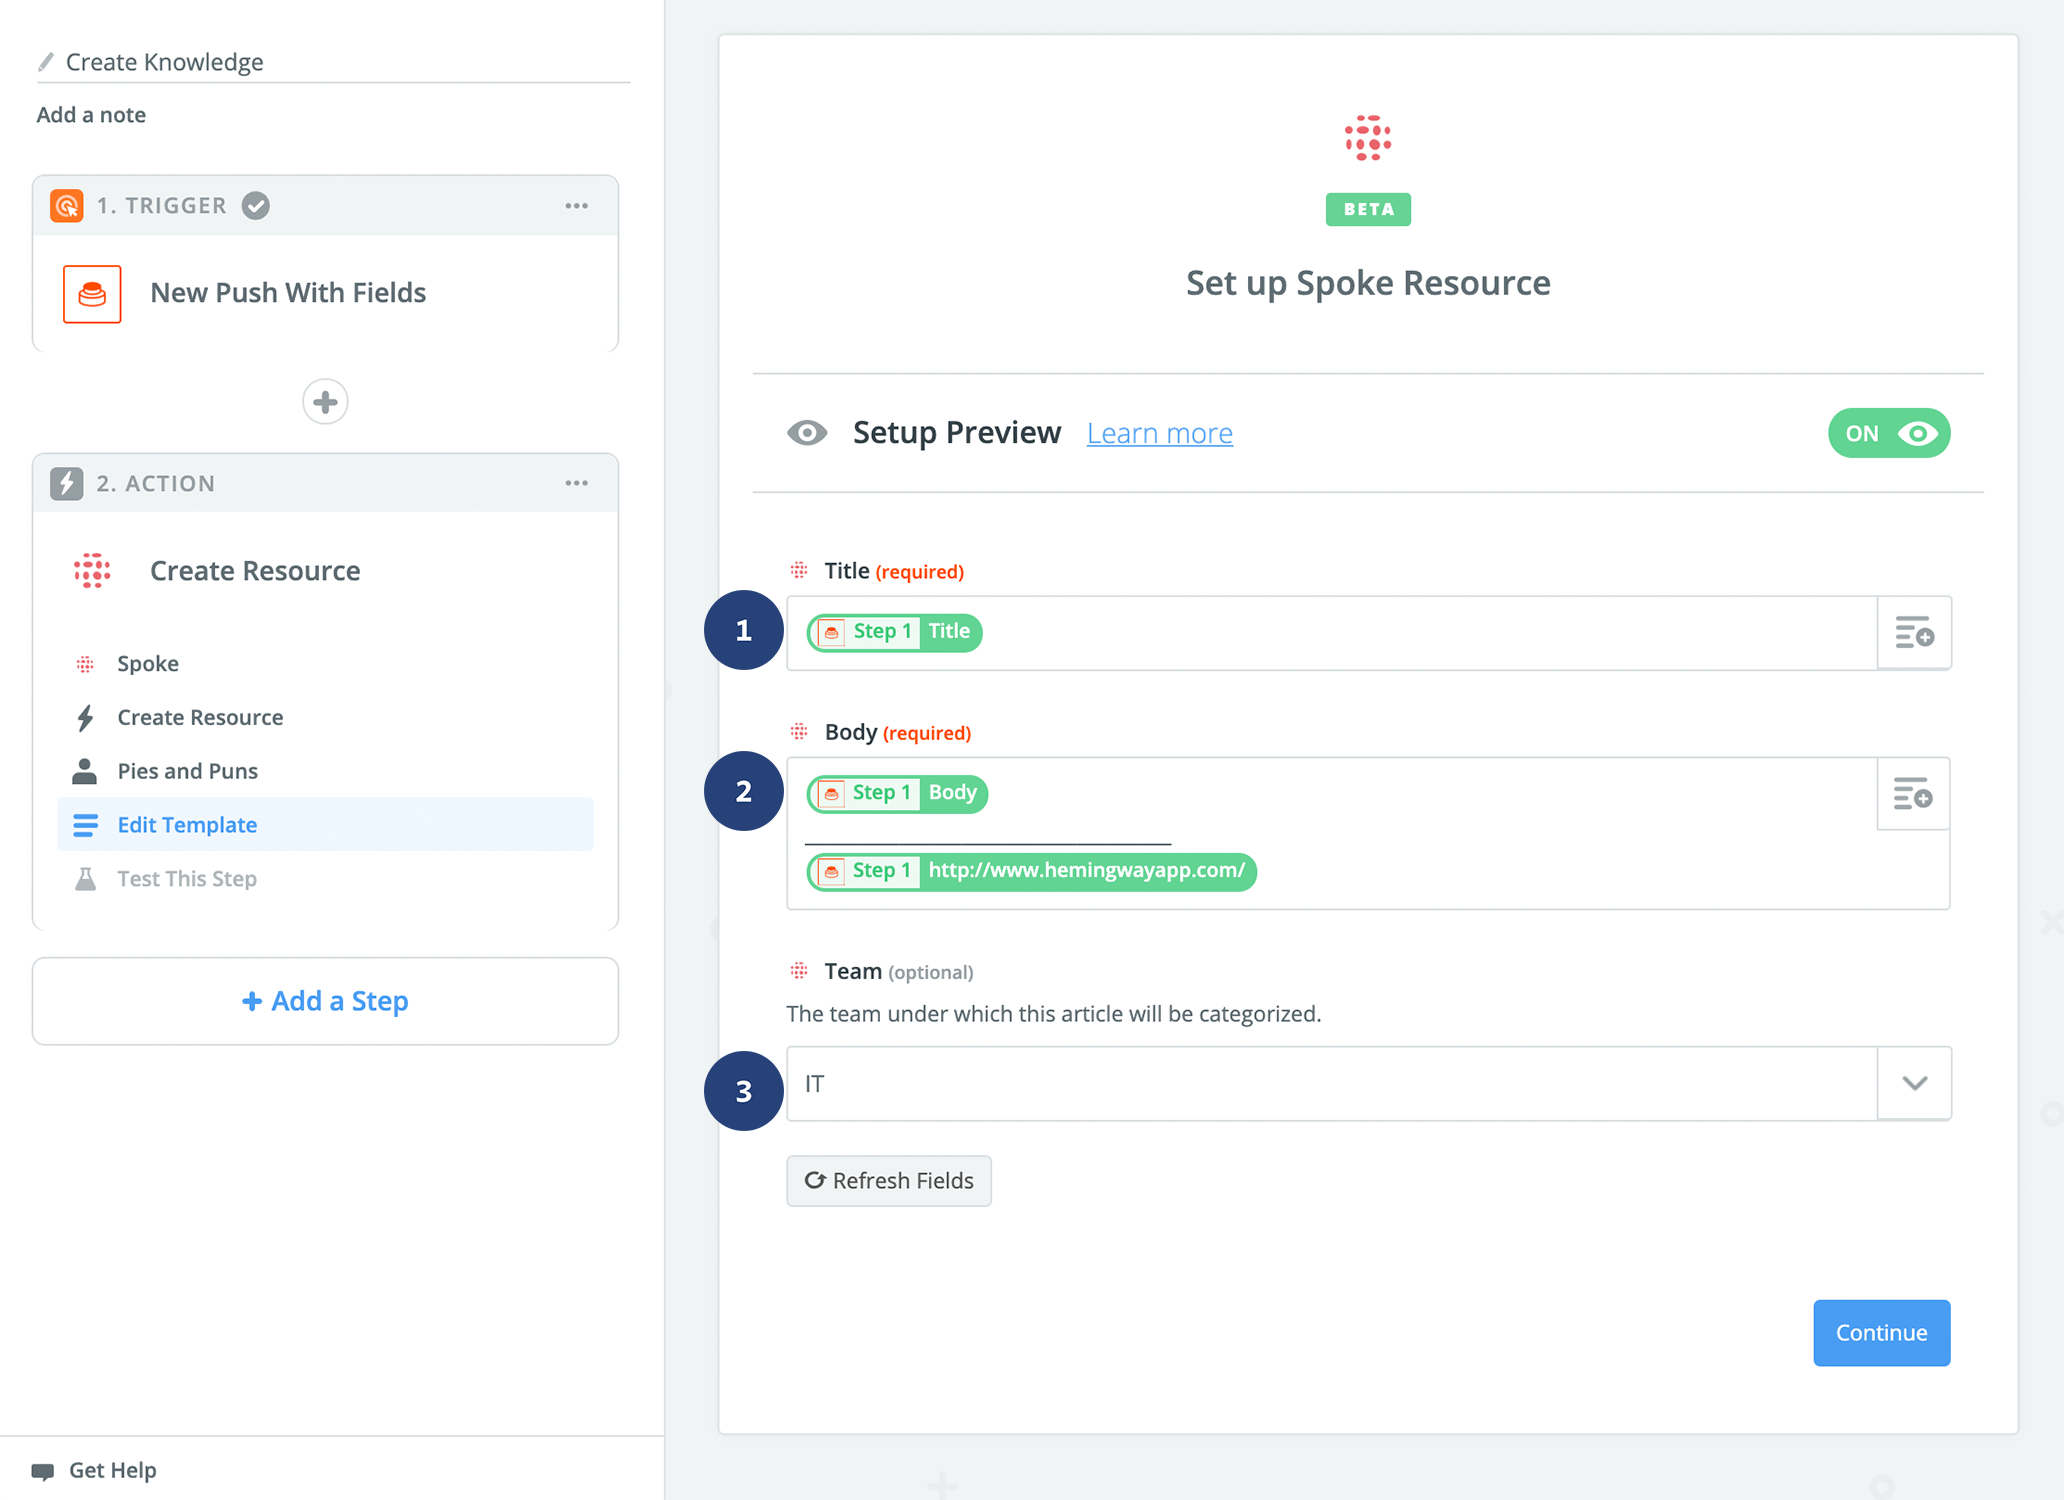
Task: Click the Create Resource action heading
Action: 255,571
